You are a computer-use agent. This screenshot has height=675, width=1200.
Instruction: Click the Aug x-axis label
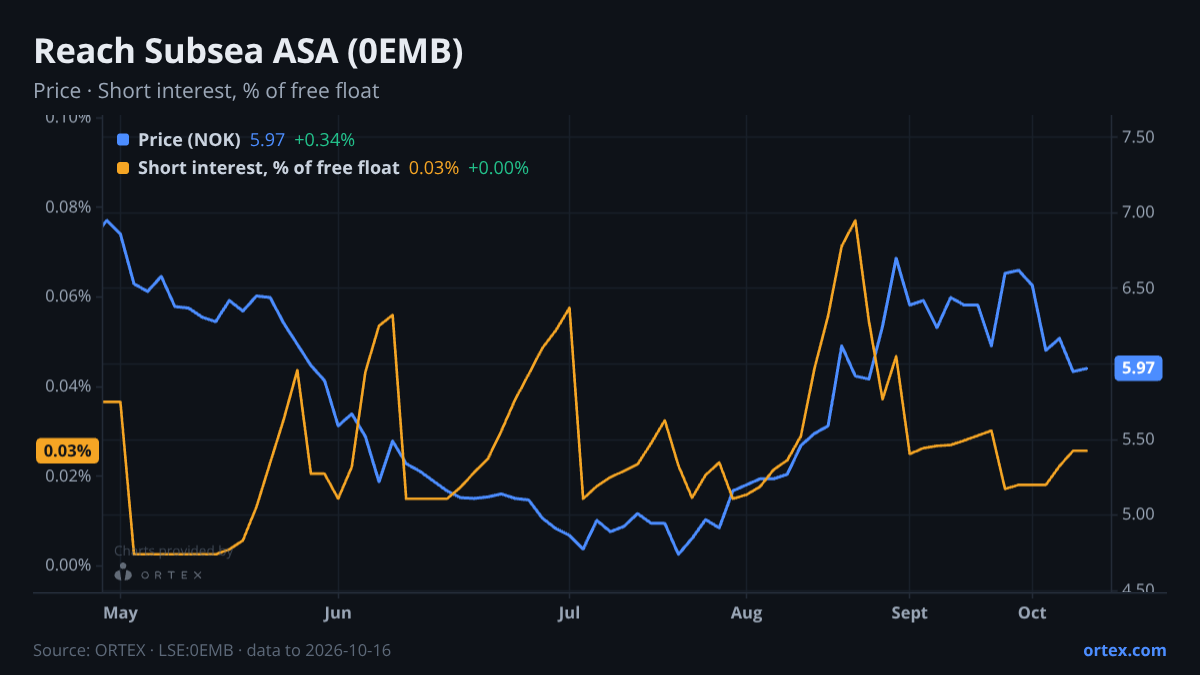(x=745, y=612)
